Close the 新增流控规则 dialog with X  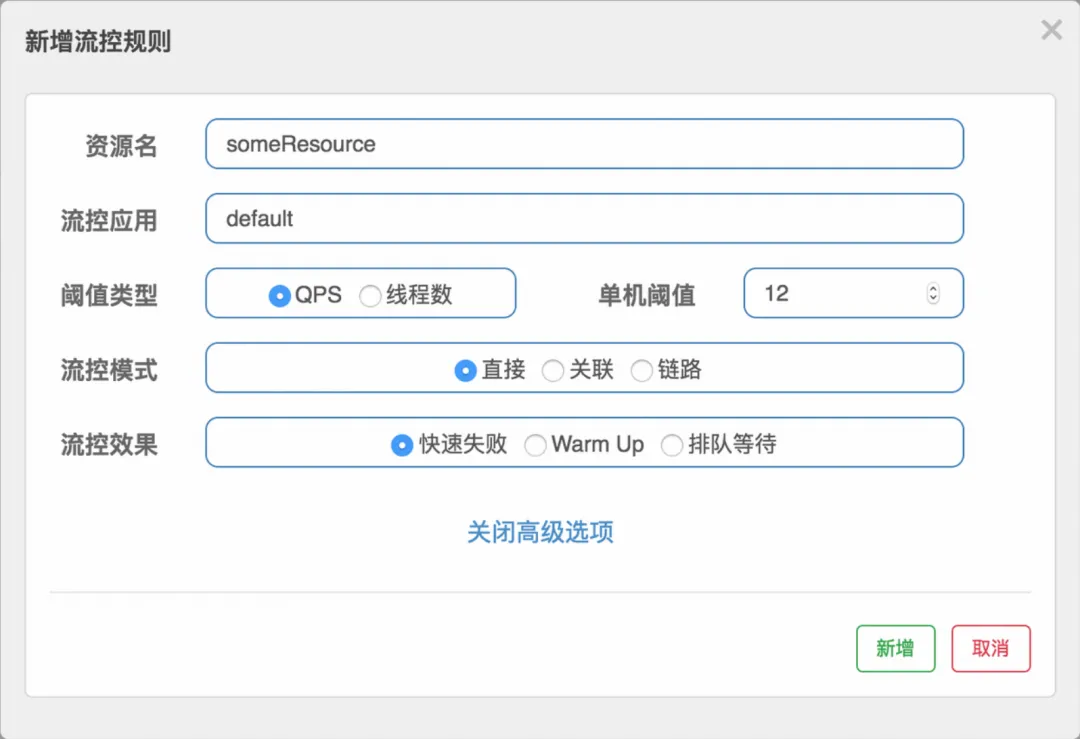1051,30
